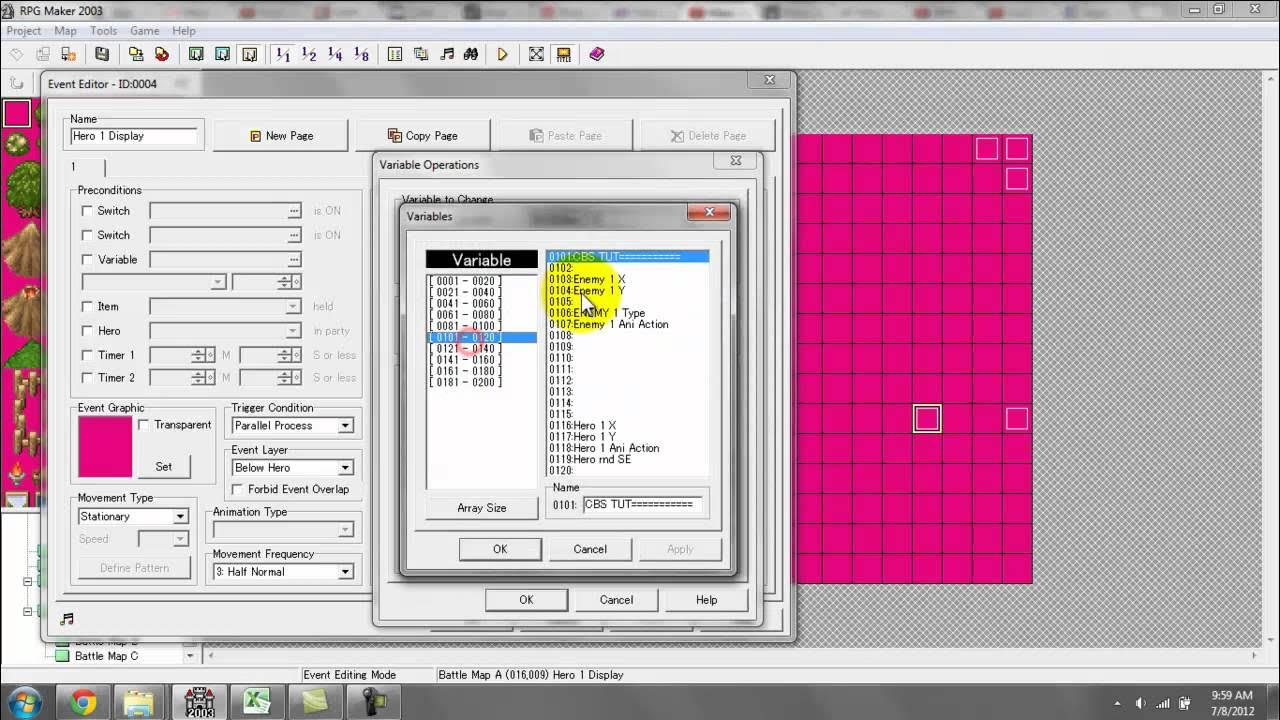Click the Close Project toolbar icon
1280x720 pixels.
[69, 54]
